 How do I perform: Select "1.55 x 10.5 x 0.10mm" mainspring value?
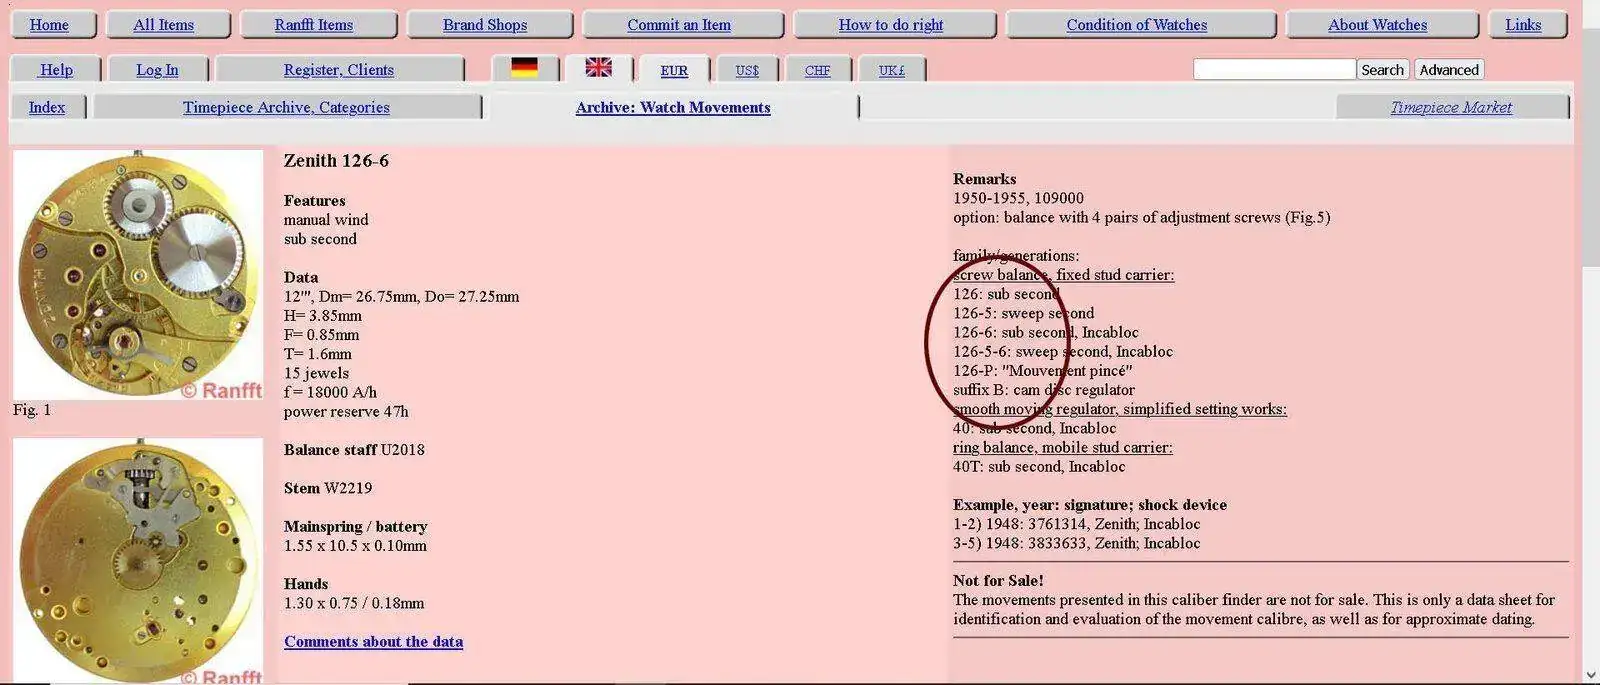tap(355, 545)
